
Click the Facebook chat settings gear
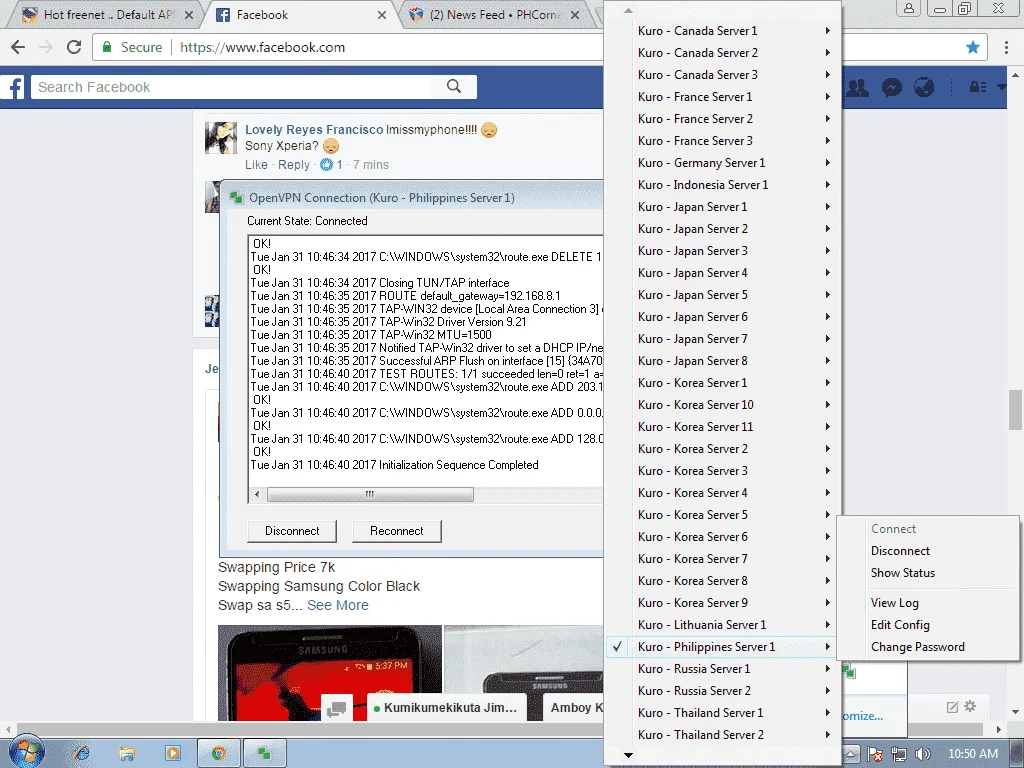coord(970,706)
